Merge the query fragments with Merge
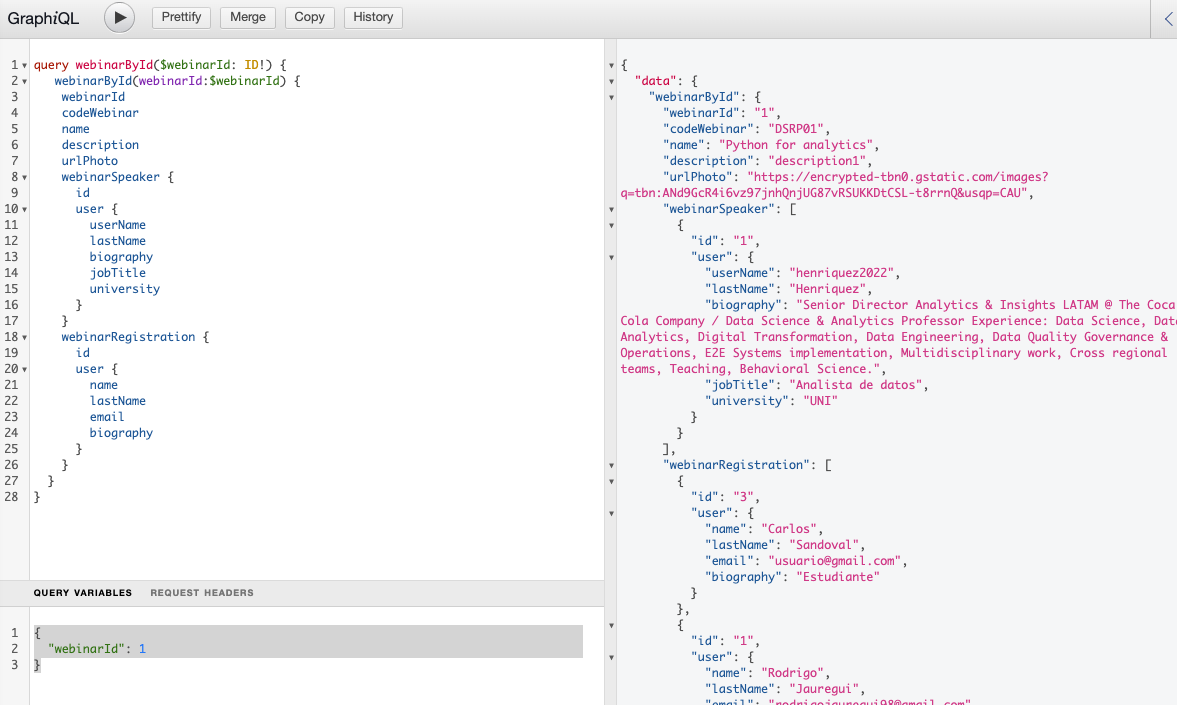The width and height of the screenshot is (1177, 705). point(247,17)
